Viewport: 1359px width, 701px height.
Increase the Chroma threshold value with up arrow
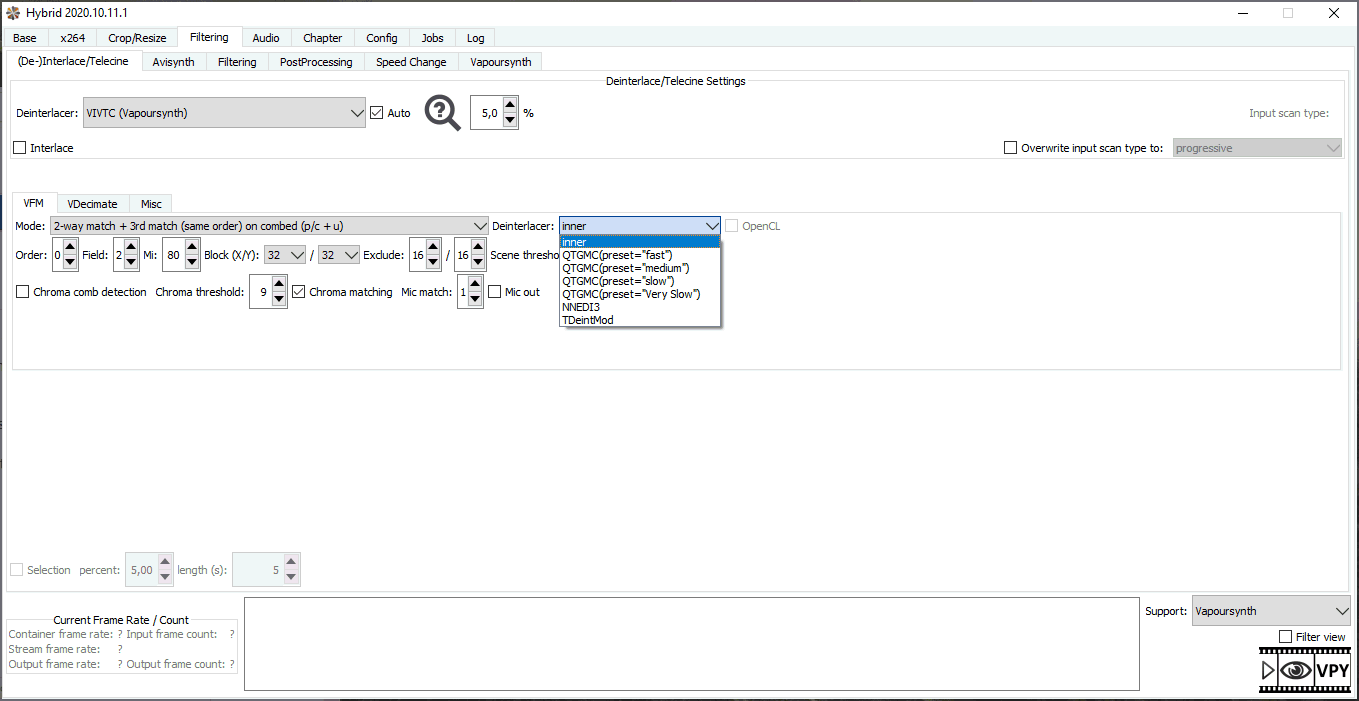click(279, 285)
